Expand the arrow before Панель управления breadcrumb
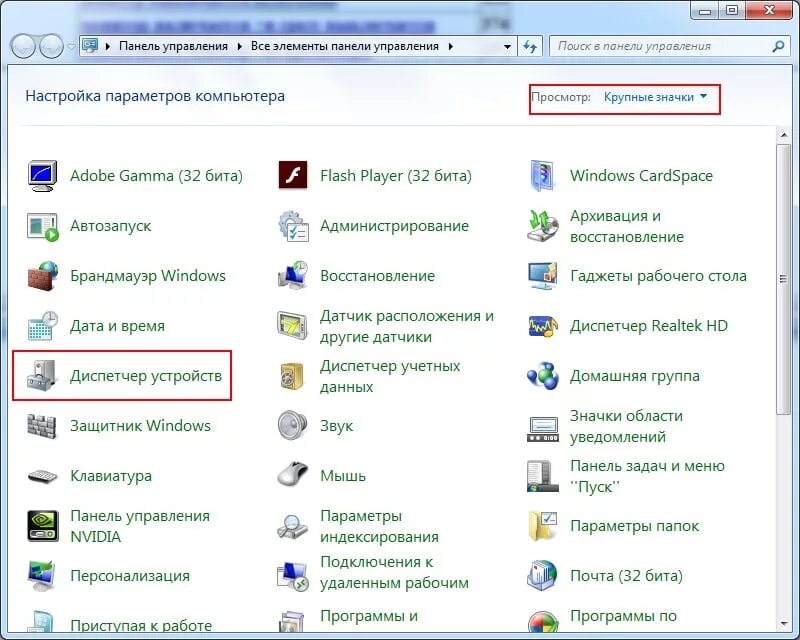The image size is (800, 640). coord(108,46)
